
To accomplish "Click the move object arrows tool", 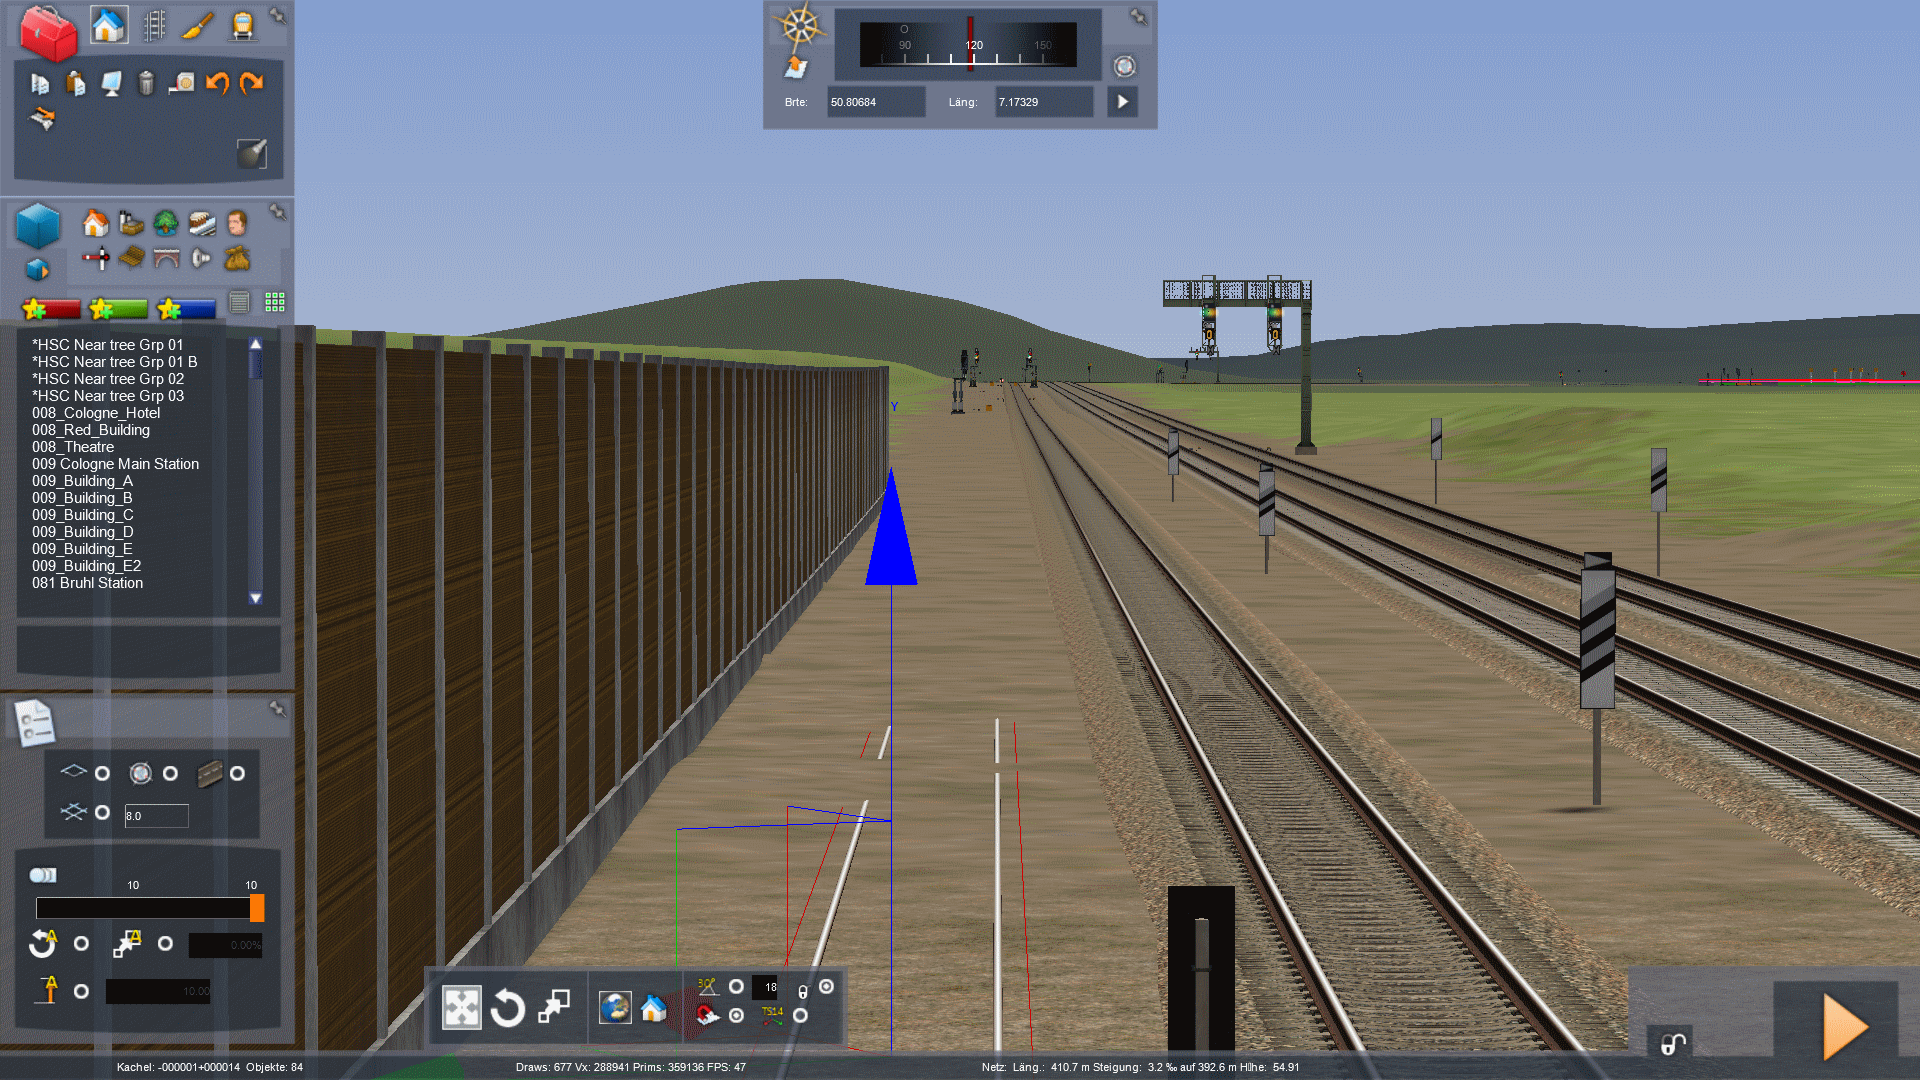I will 462,1007.
